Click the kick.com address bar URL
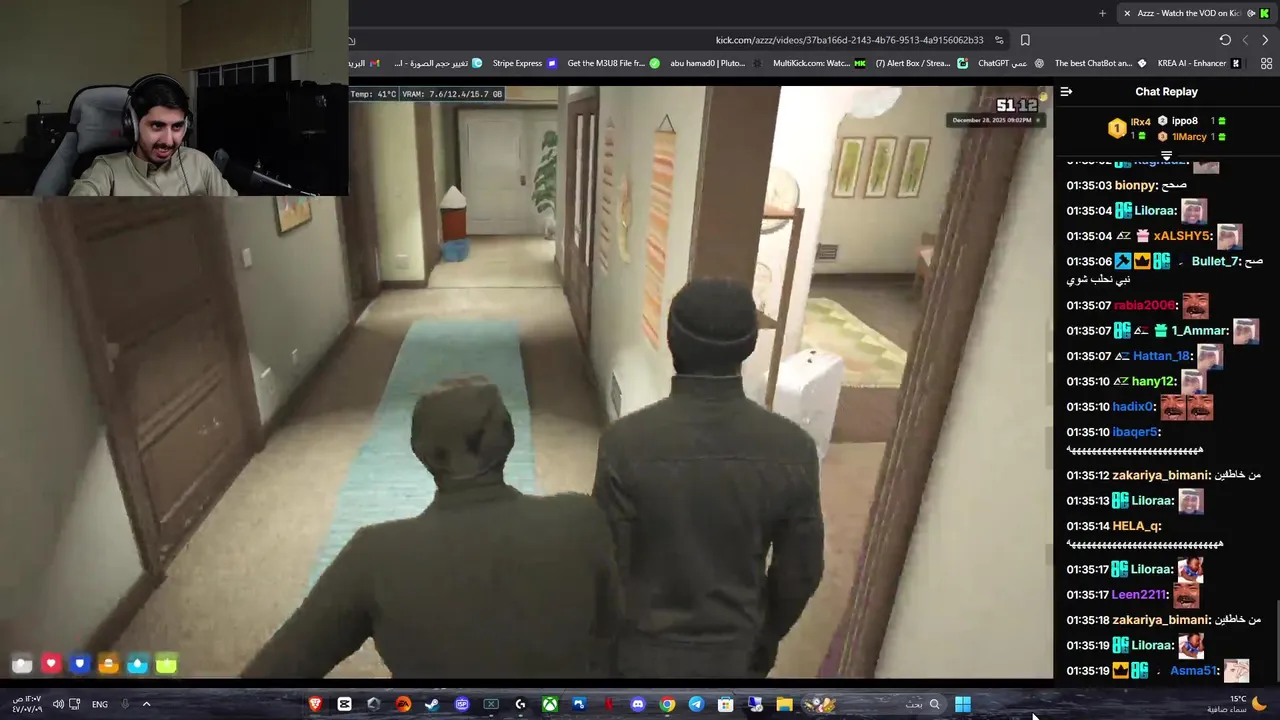The image size is (1280, 720). 849,40
